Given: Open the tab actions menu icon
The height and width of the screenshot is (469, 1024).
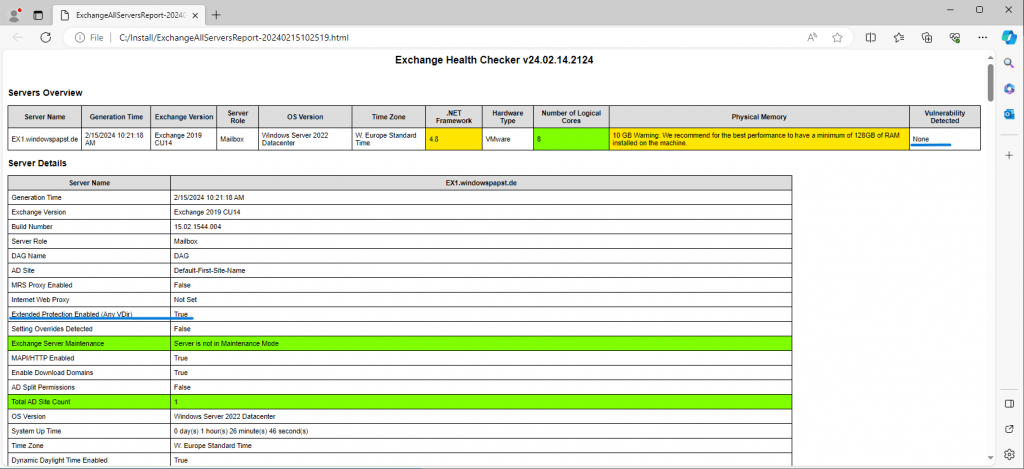Looking at the screenshot, I should pos(38,14).
